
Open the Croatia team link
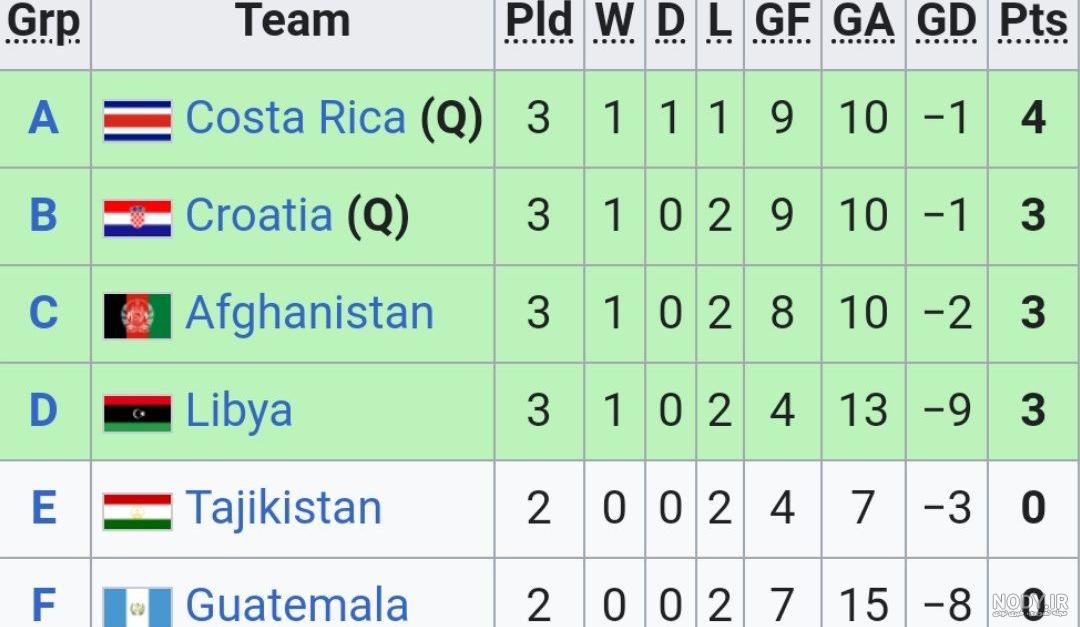(x=259, y=215)
